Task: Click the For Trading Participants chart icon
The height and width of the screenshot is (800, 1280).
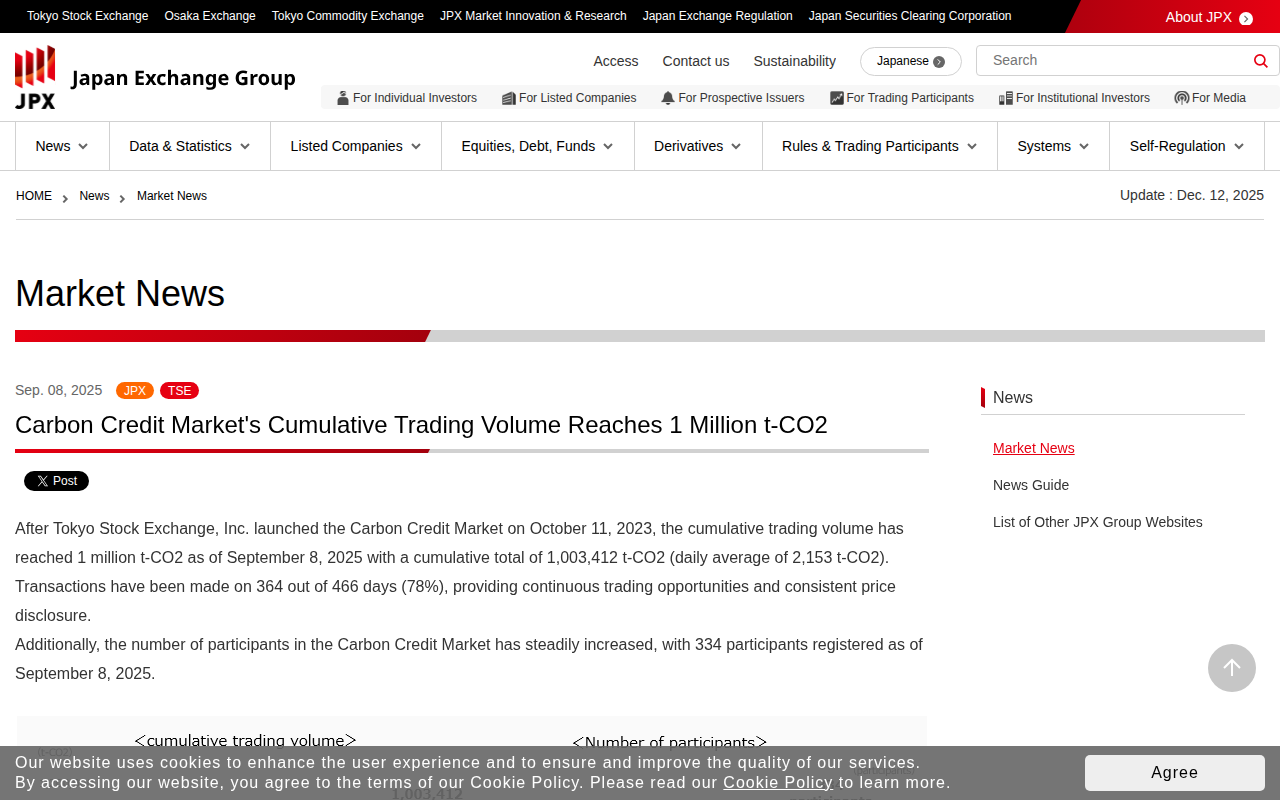Action: coord(837,98)
